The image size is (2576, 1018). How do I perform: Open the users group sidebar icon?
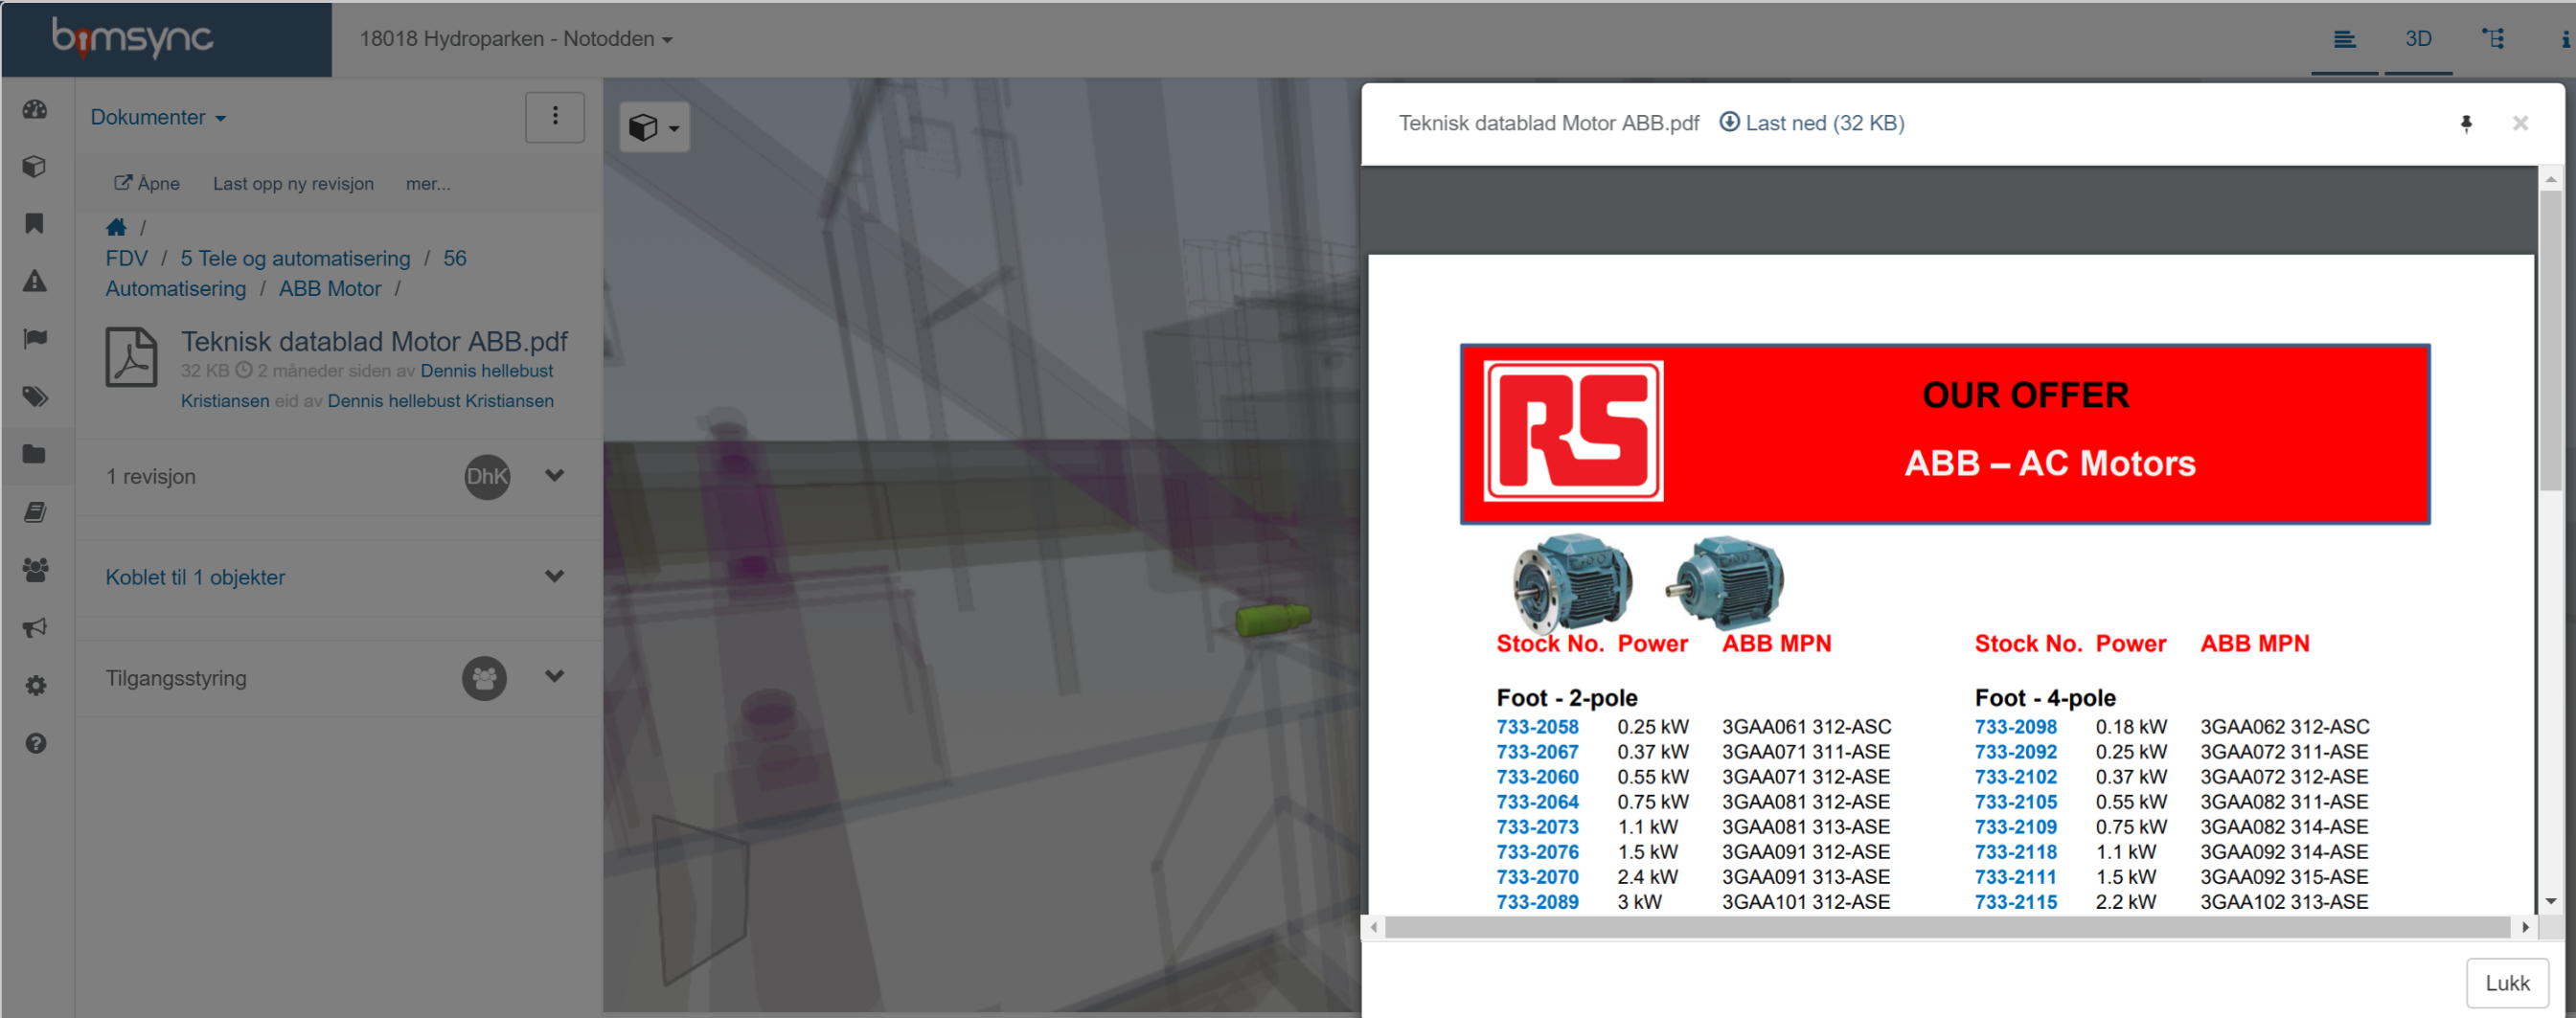pyautogui.click(x=35, y=570)
